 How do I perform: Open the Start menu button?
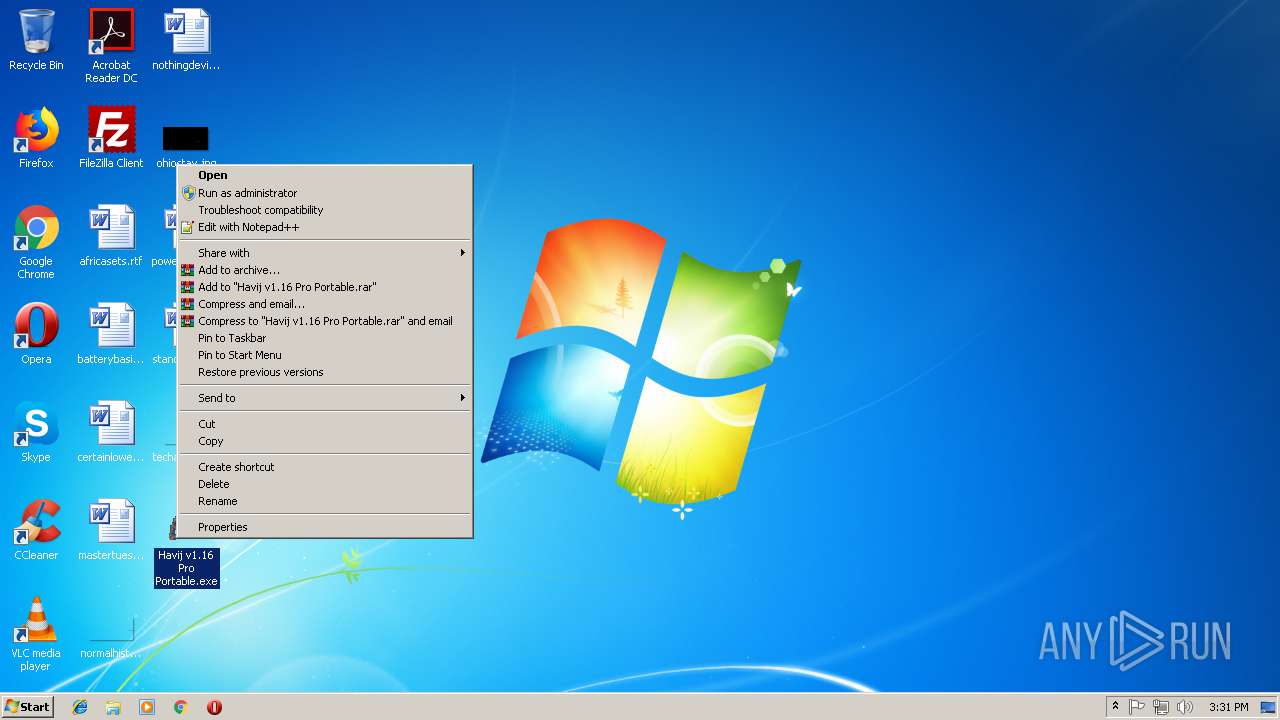(27, 707)
